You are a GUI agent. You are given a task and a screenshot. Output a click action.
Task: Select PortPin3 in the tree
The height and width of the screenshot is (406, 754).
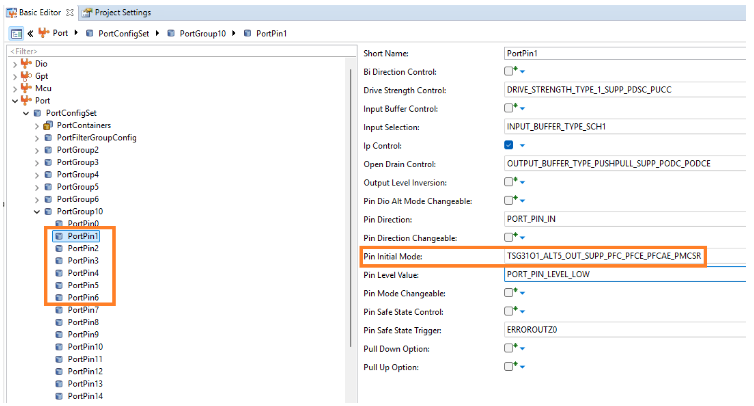[83, 261]
